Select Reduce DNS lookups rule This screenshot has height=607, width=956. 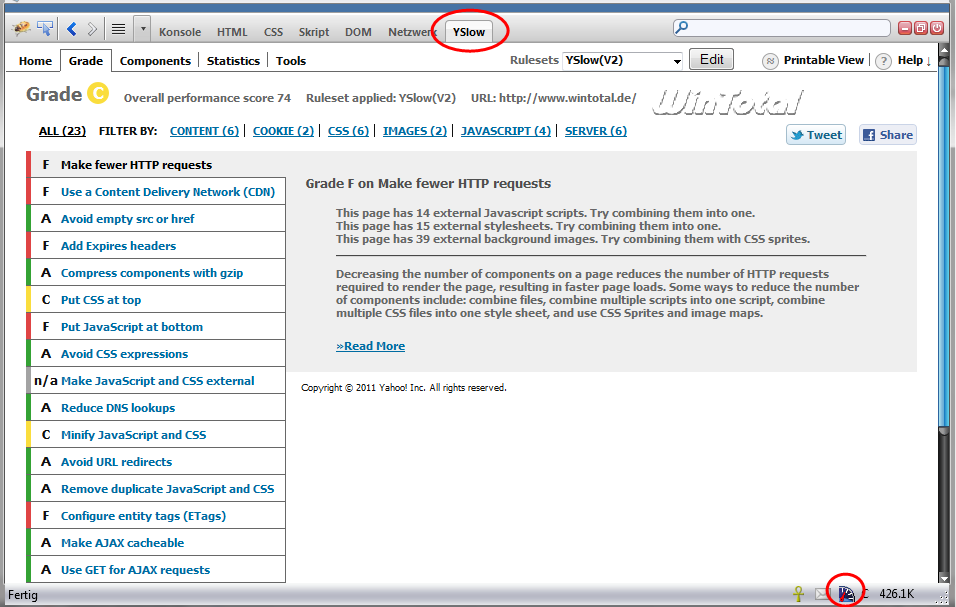156,408
